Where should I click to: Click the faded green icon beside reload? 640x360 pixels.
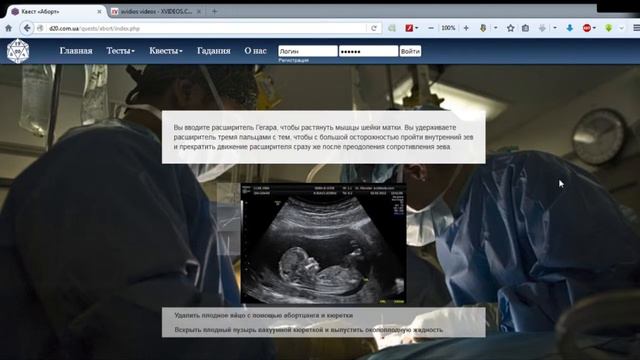point(392,28)
